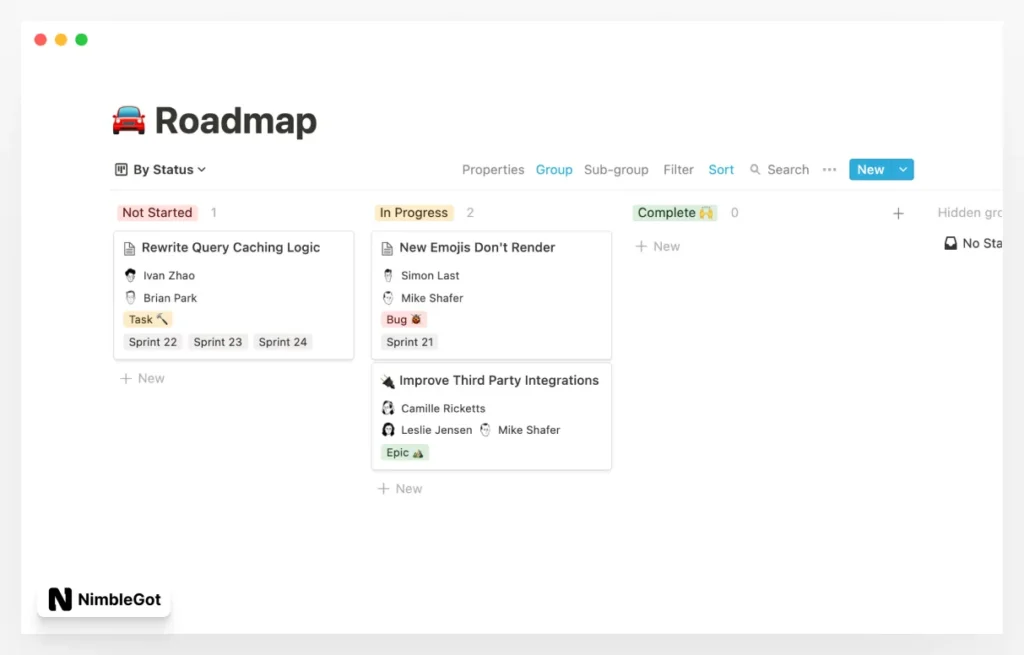
Task: Open the Sub-group menu
Action: click(x=615, y=169)
